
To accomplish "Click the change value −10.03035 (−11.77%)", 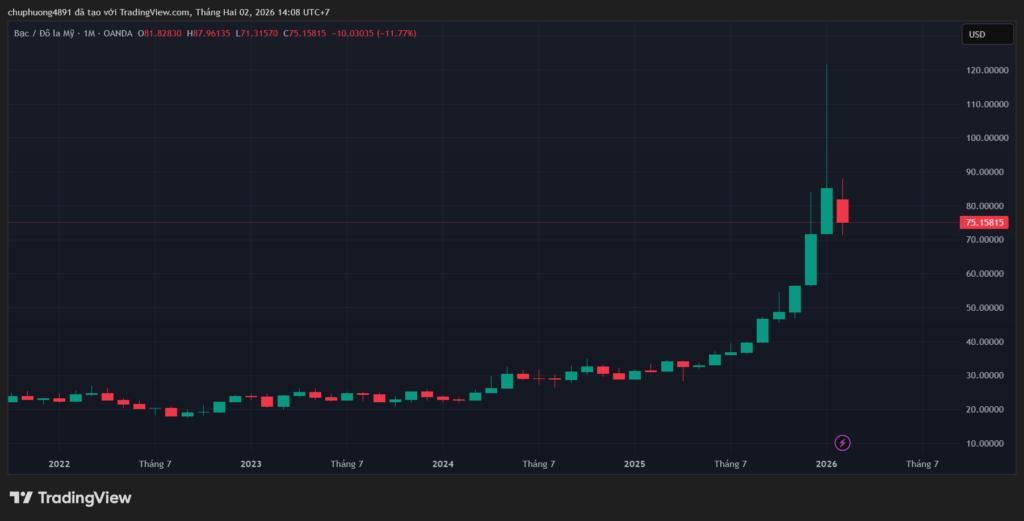I will pos(373,34).
